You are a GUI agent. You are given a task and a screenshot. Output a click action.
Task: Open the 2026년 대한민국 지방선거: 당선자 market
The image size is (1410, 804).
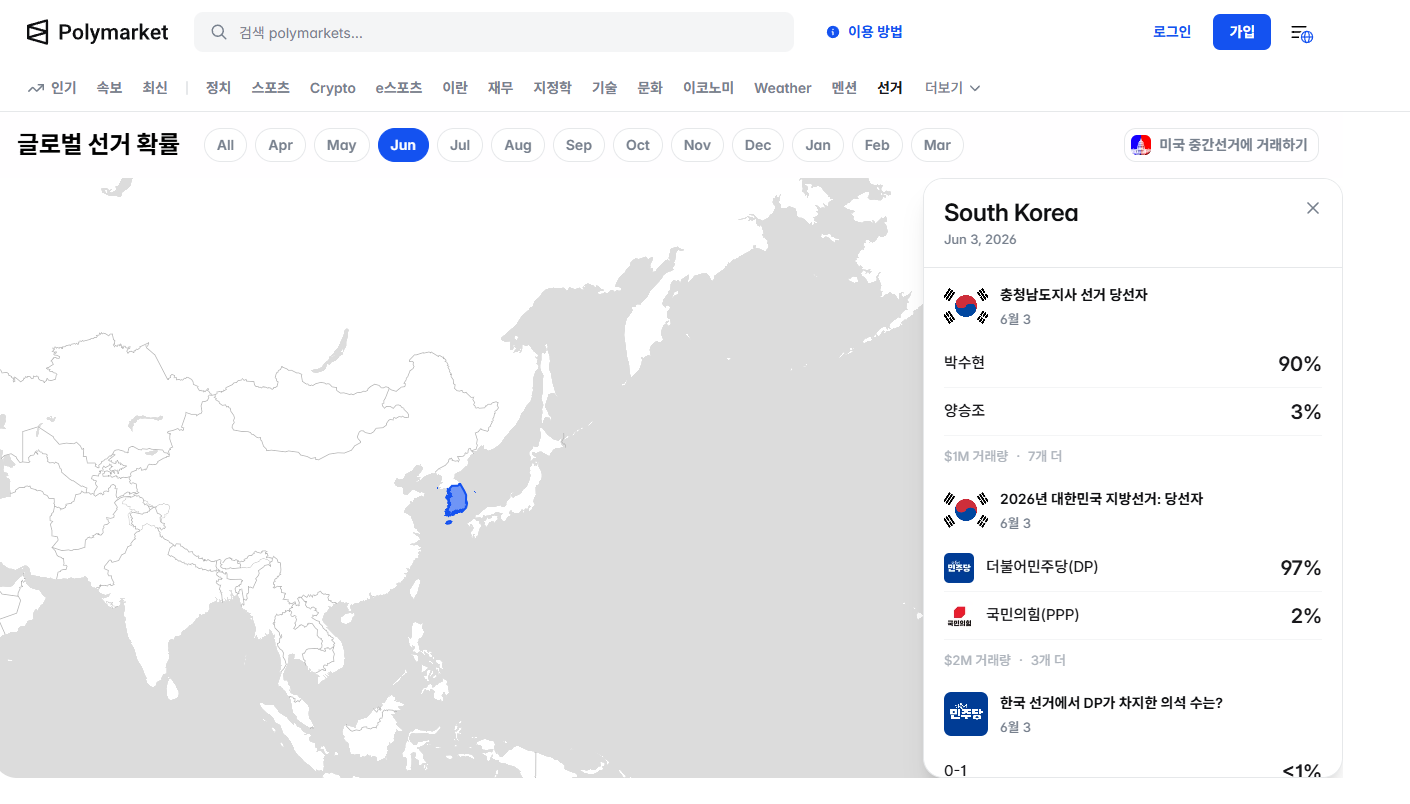[x=1101, y=499]
